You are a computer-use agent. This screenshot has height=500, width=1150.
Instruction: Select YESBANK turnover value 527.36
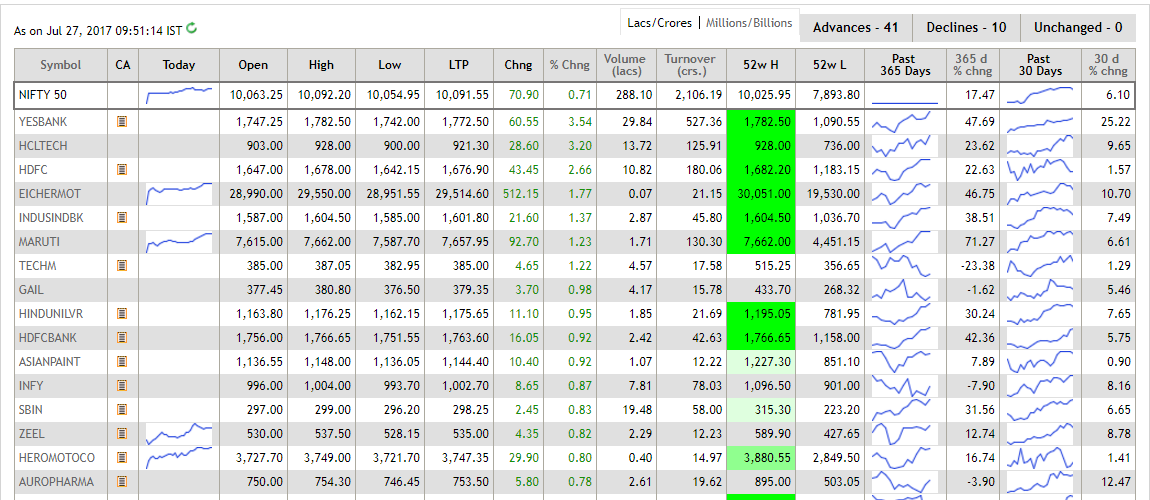click(706, 122)
